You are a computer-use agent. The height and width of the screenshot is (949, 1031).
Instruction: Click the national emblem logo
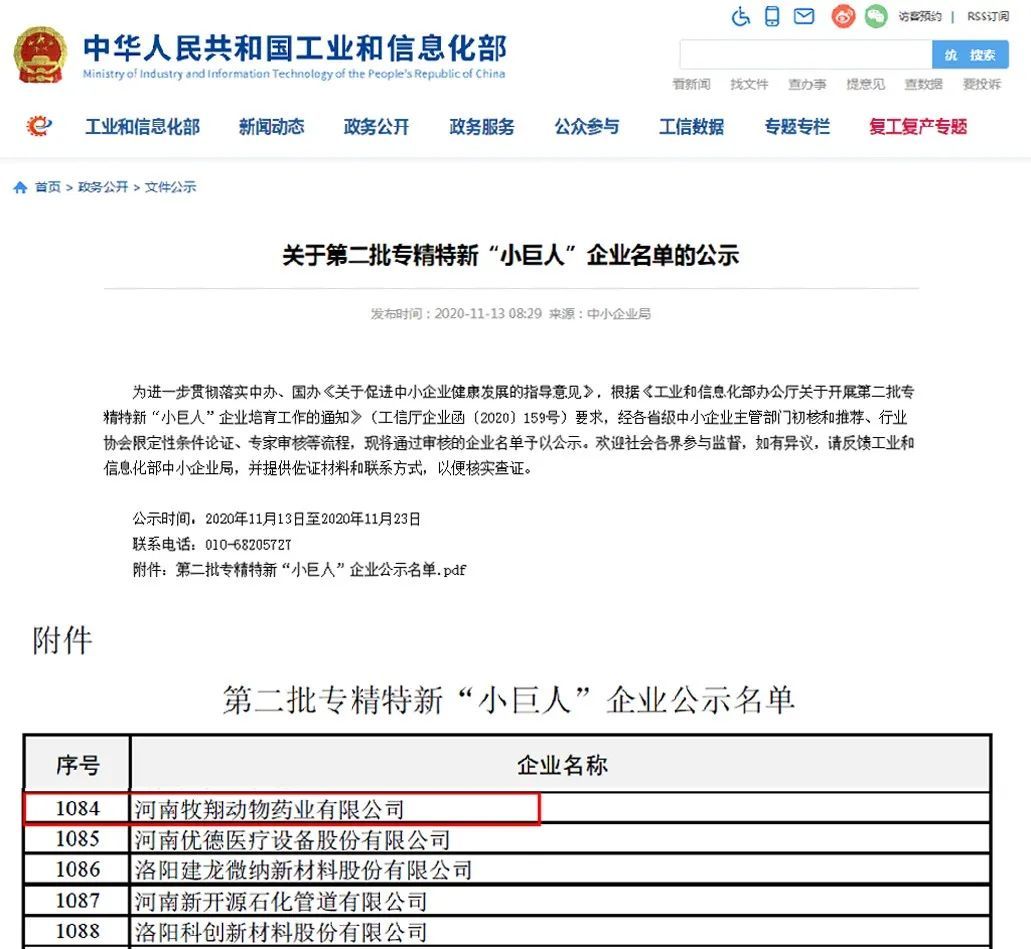41,55
